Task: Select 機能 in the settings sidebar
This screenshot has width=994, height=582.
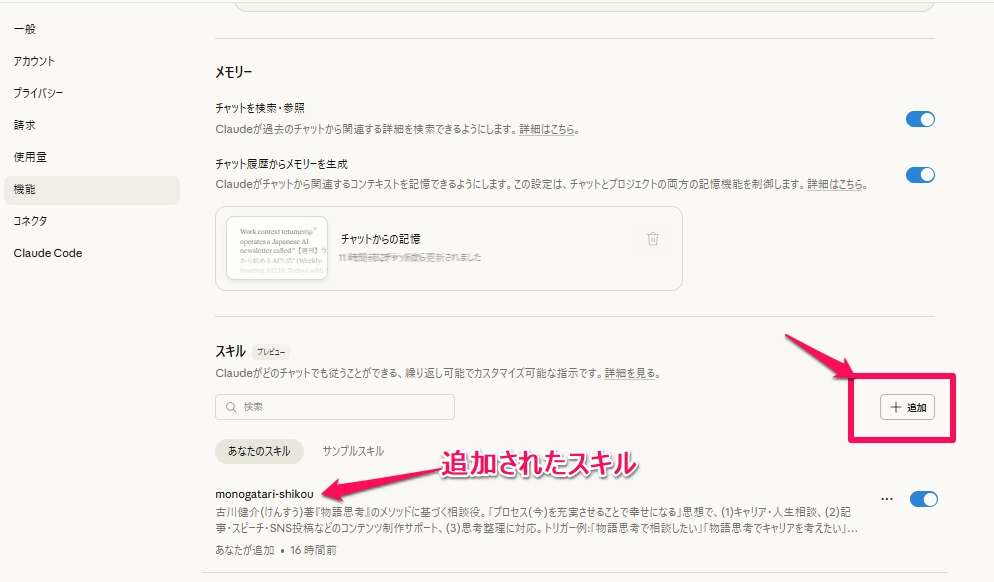Action: [92, 190]
